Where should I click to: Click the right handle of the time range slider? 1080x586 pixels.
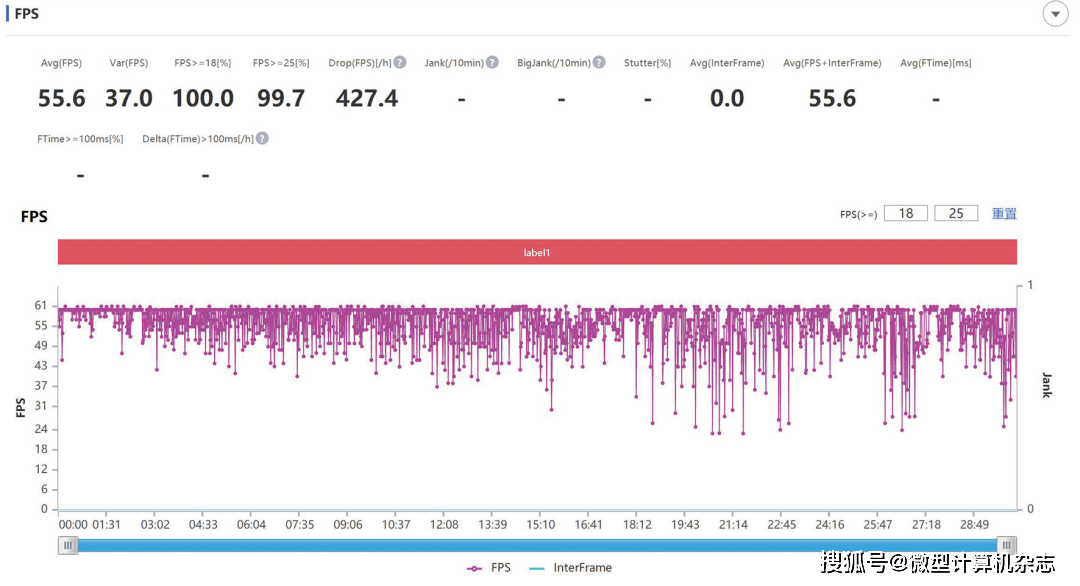point(1006,545)
